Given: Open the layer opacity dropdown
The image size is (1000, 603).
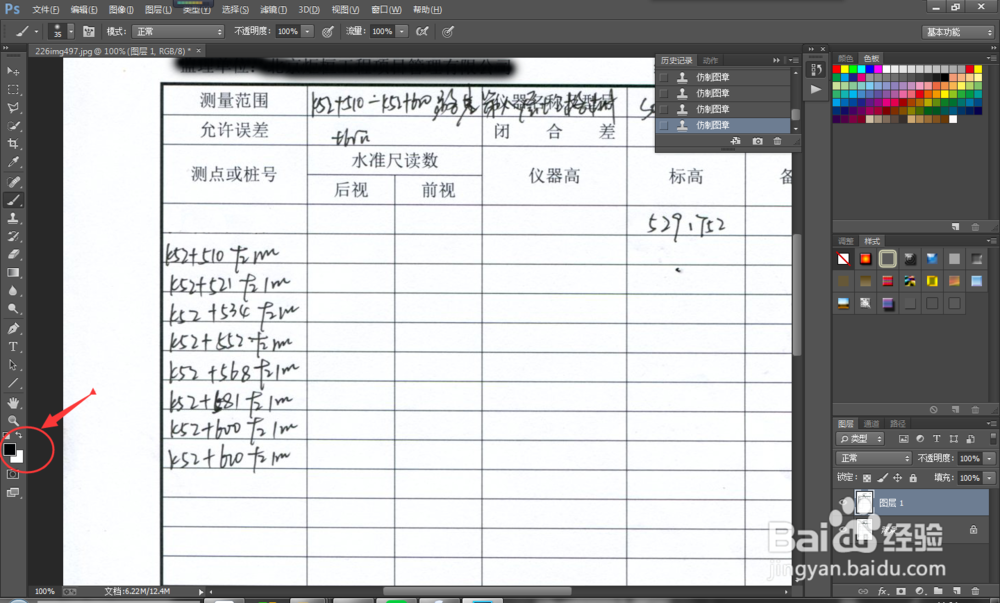Looking at the screenshot, I should 988,458.
